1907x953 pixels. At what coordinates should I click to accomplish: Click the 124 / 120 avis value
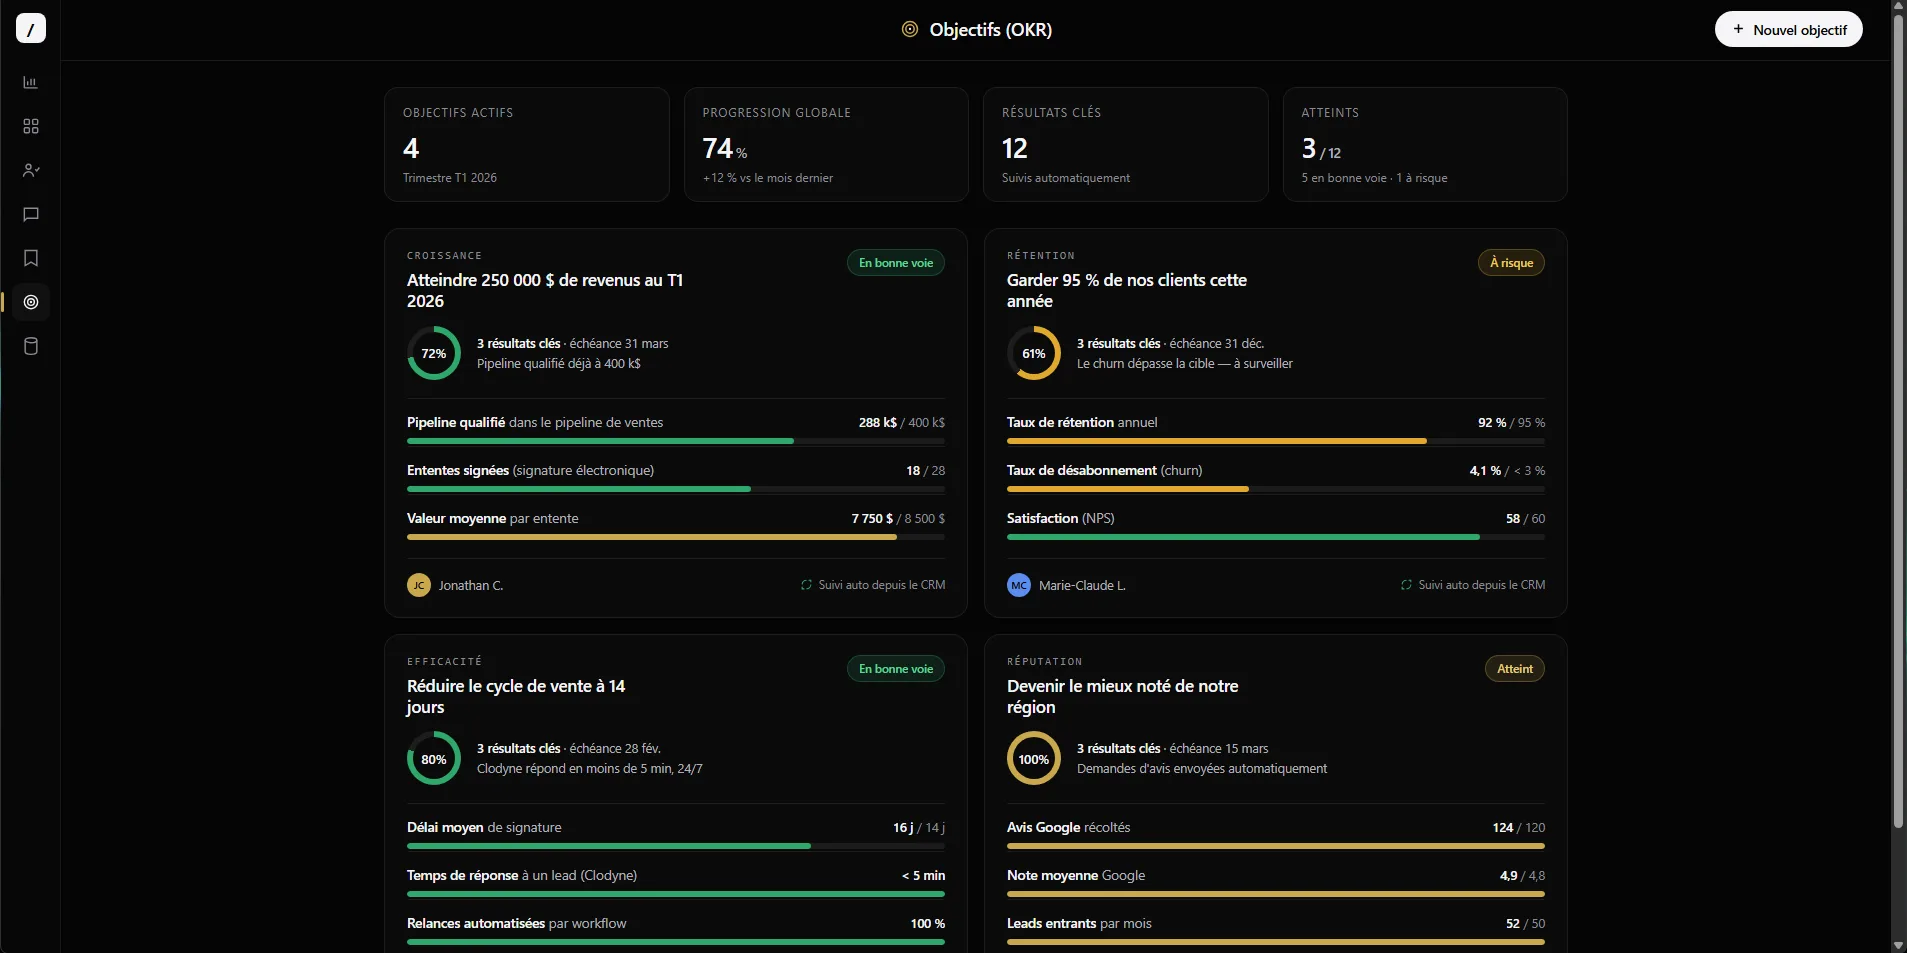point(1519,827)
